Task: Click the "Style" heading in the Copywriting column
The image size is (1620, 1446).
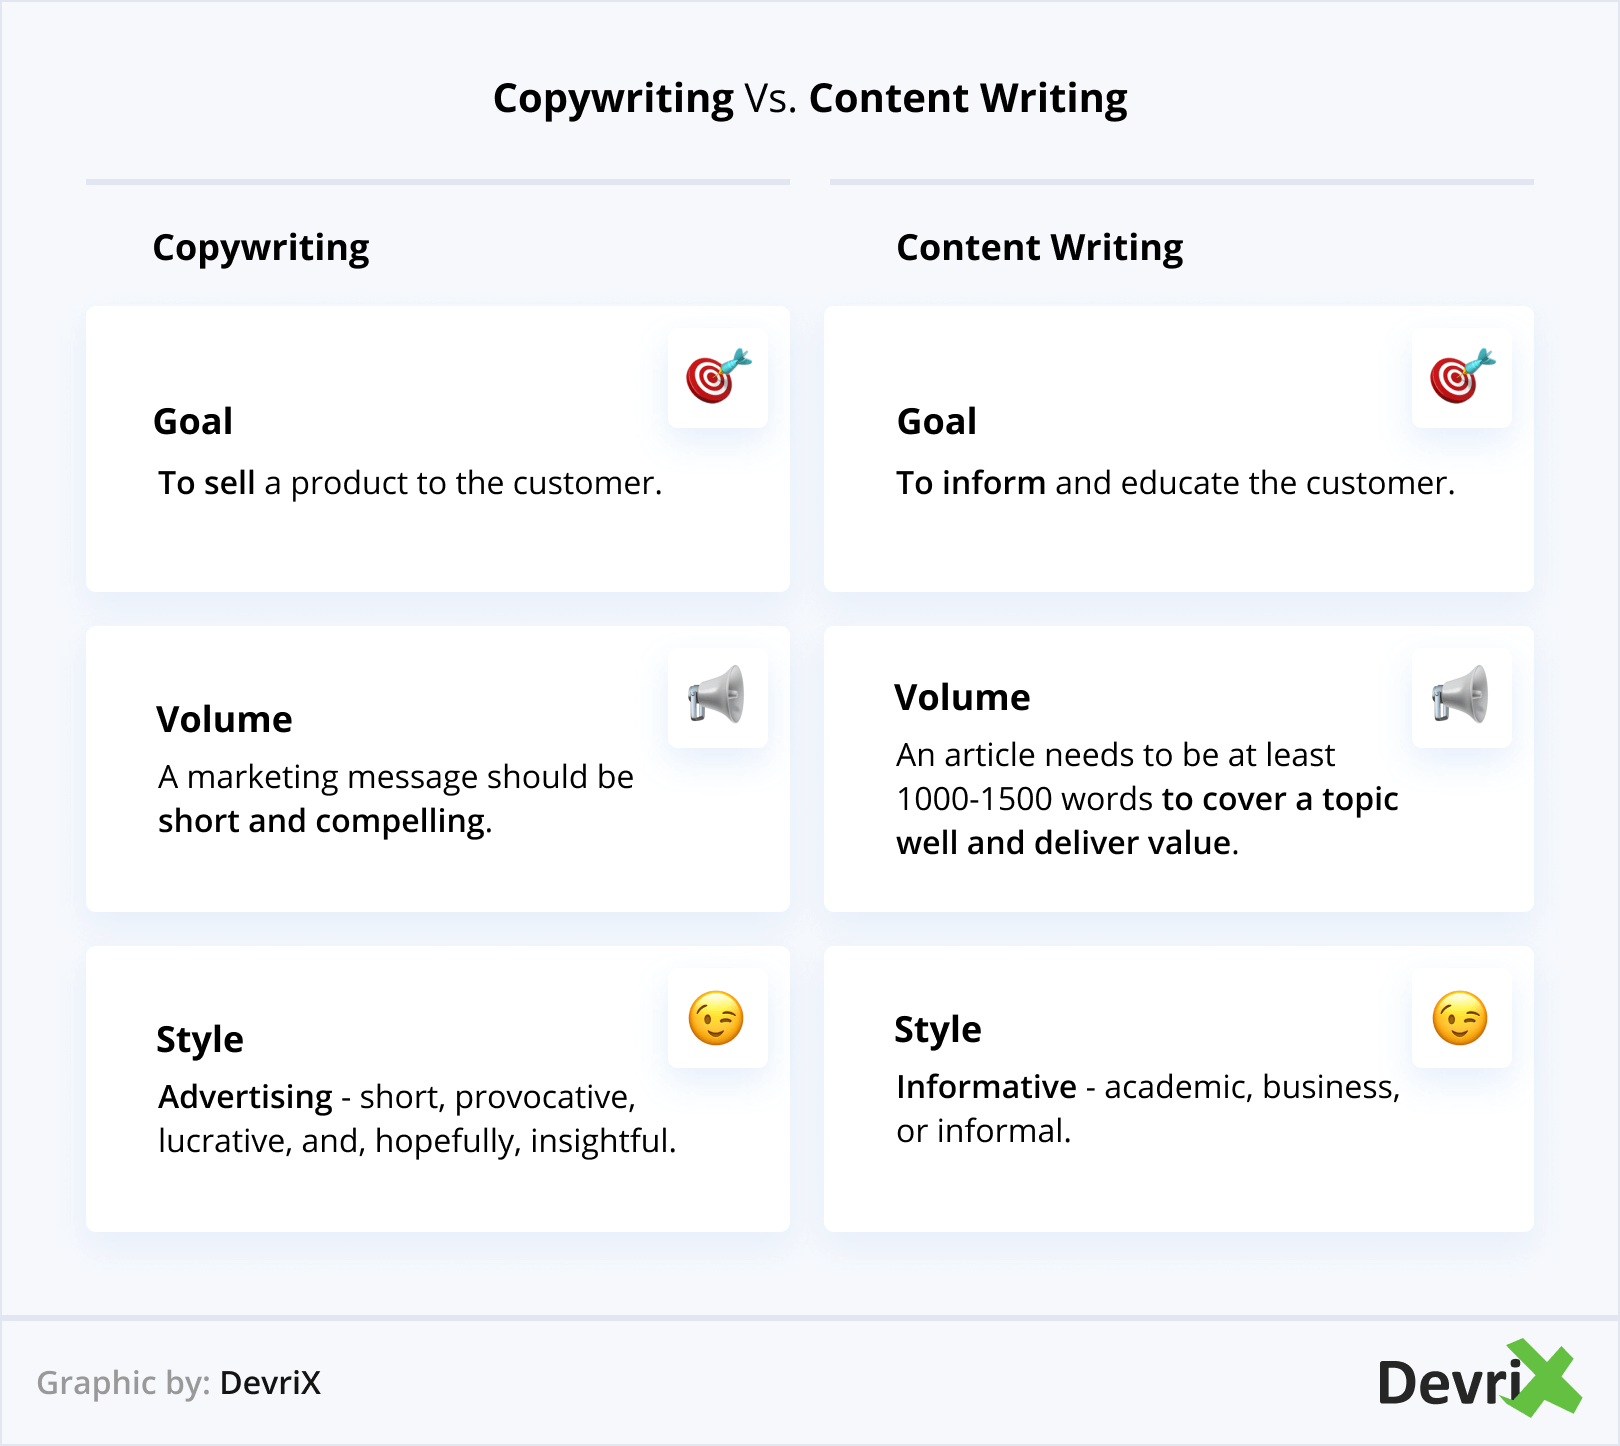Action: 200,1039
